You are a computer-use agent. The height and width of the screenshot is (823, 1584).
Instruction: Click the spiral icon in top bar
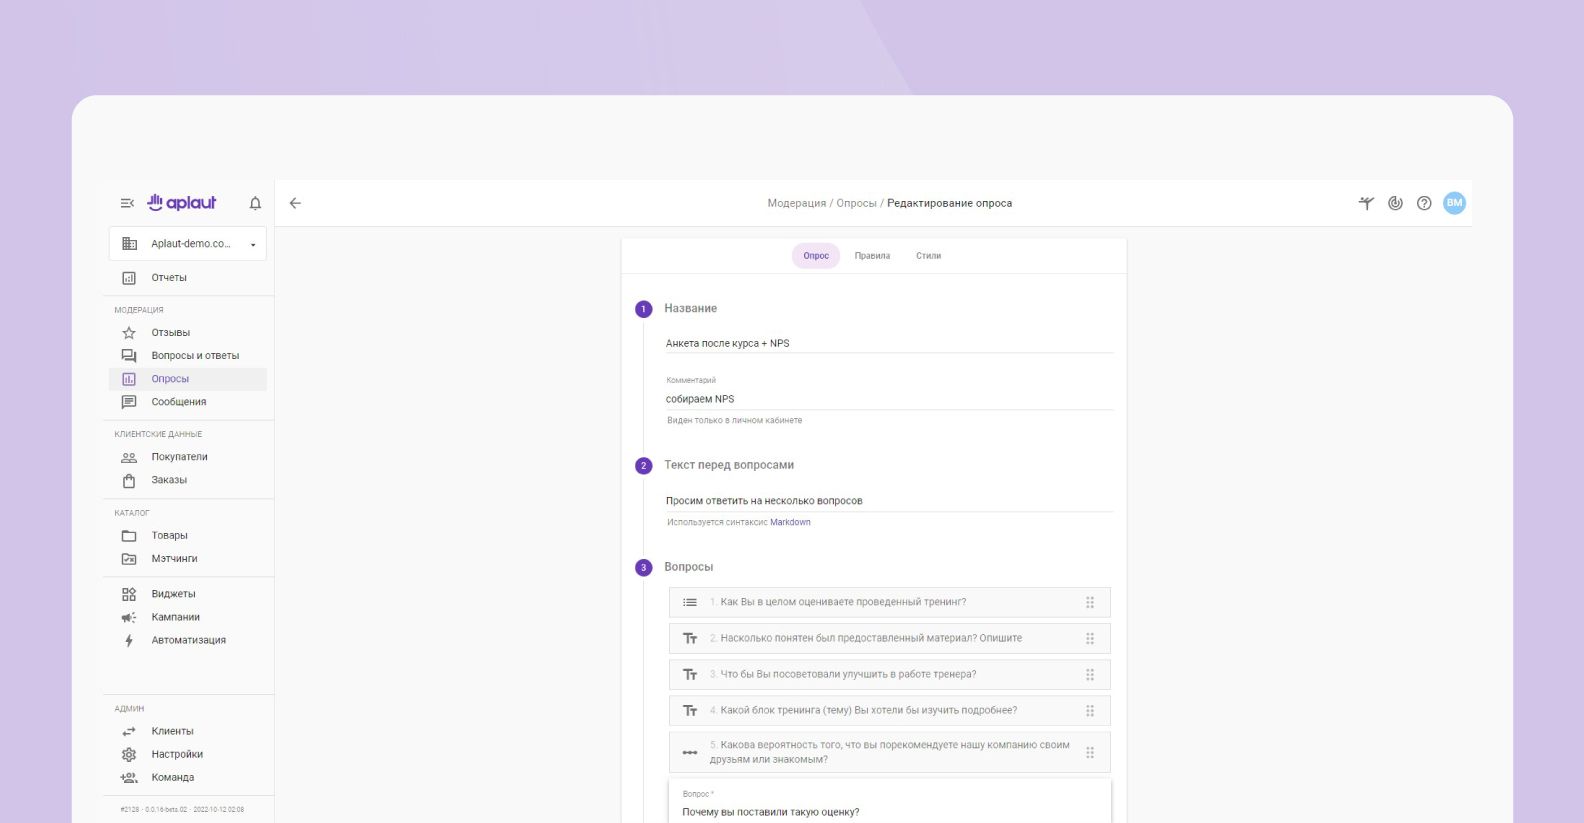pos(1395,203)
